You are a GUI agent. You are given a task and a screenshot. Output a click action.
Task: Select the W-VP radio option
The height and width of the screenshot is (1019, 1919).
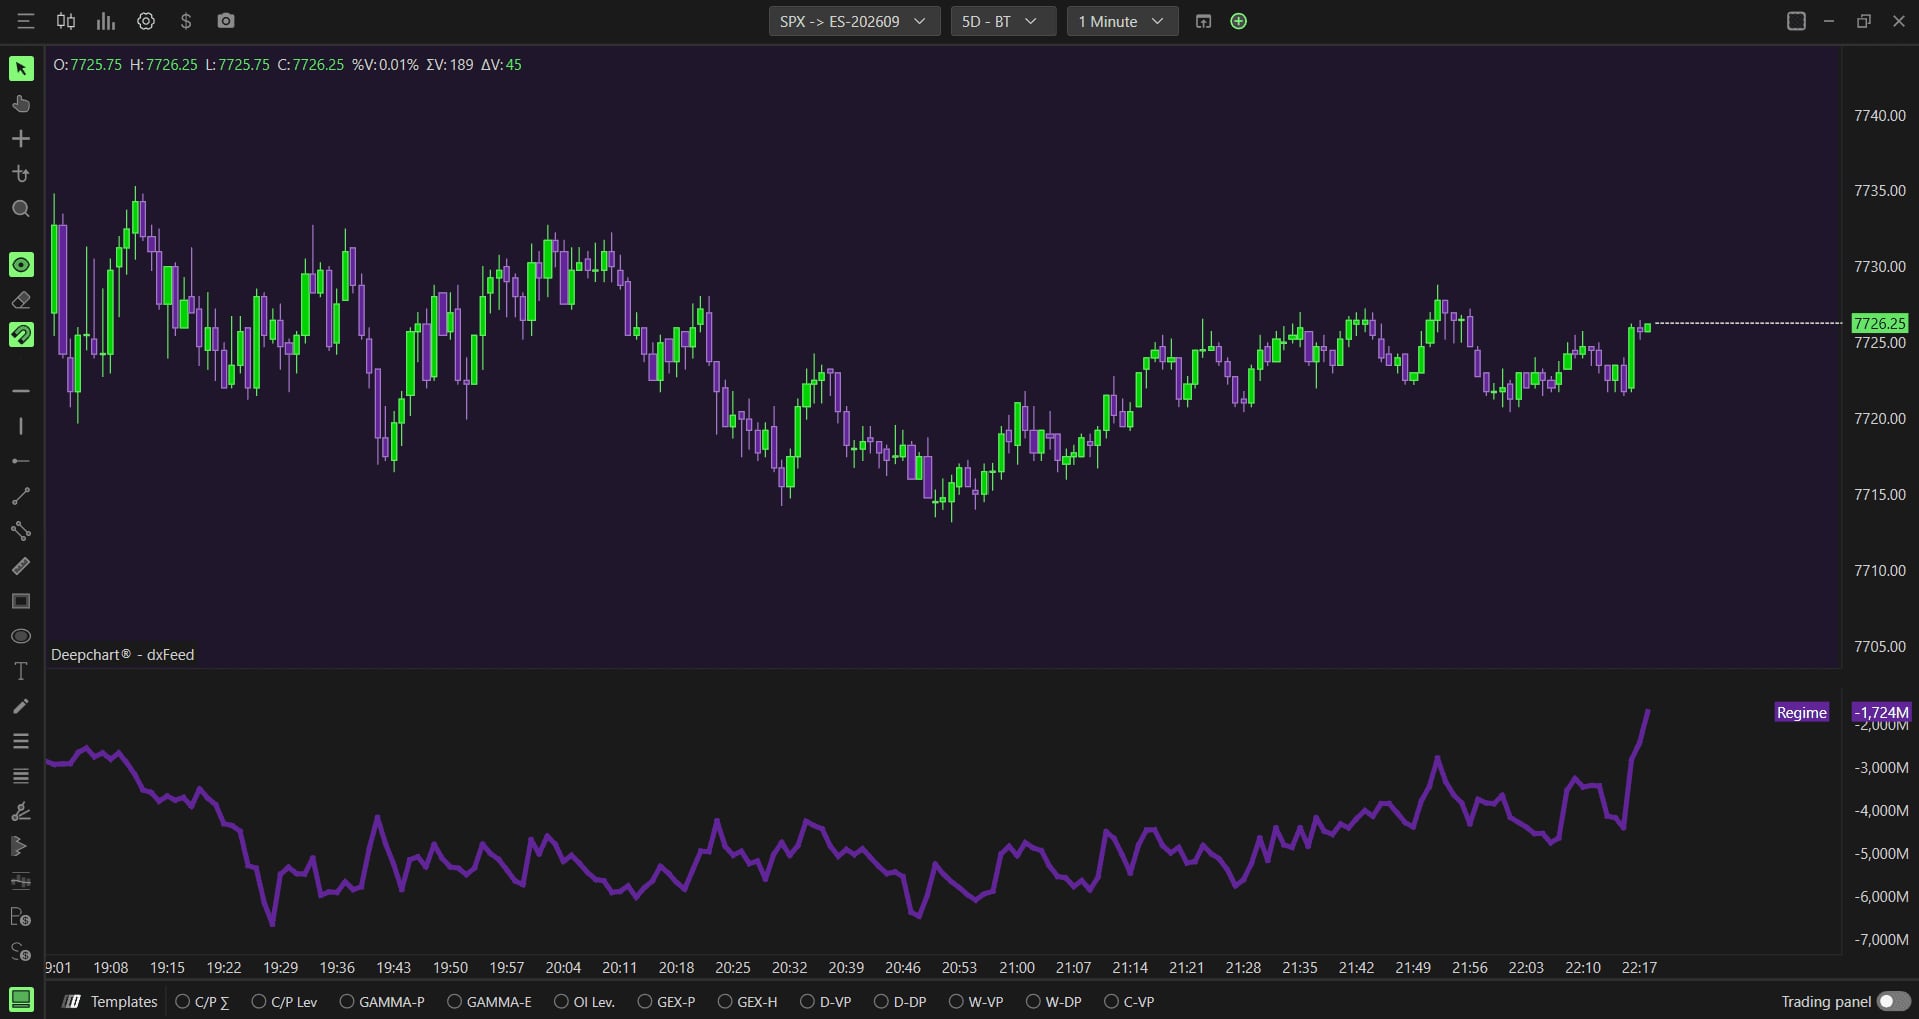tap(975, 1001)
